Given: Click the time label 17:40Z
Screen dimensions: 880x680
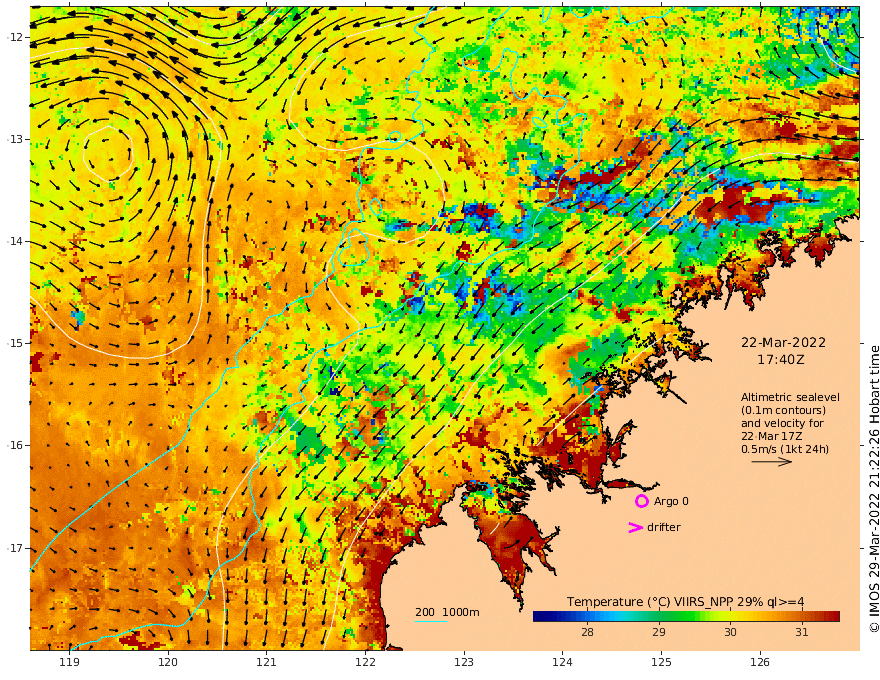Looking at the screenshot, I should pyautogui.click(x=781, y=360).
